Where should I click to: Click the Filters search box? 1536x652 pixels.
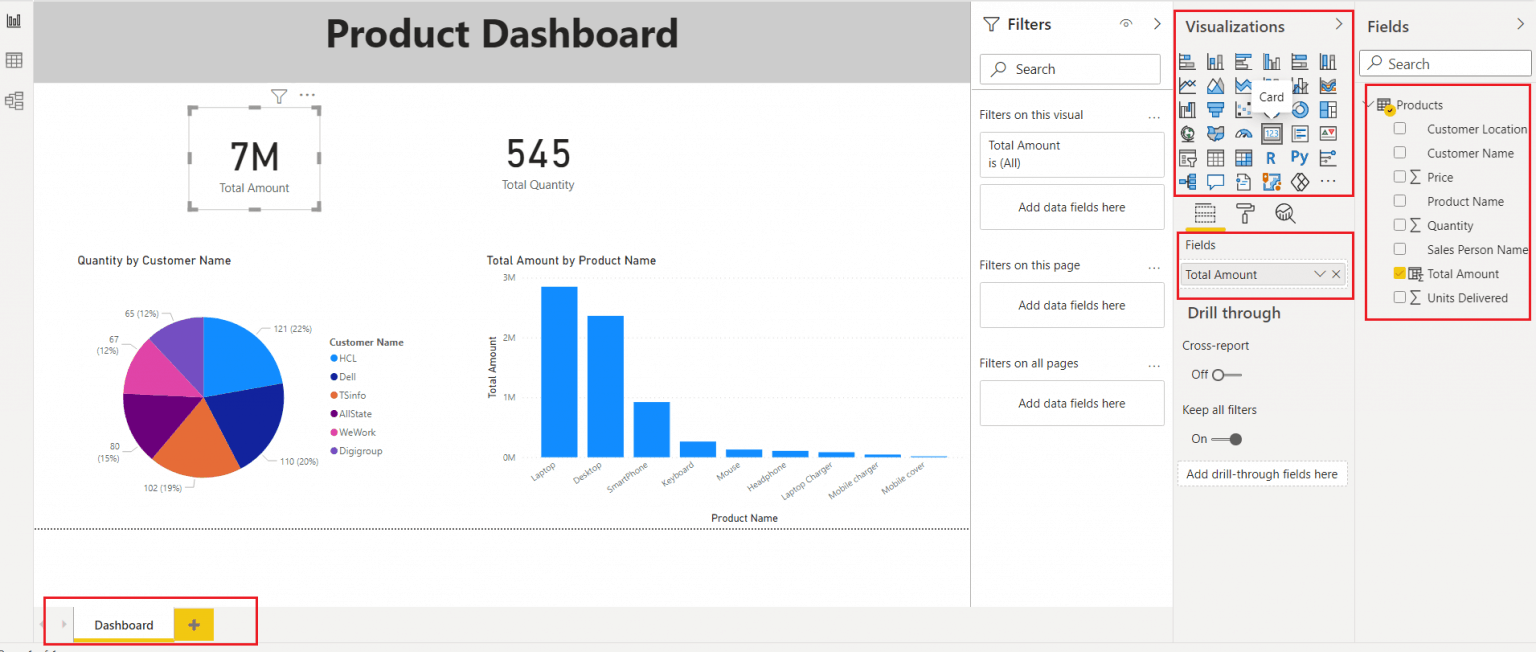coord(1069,68)
